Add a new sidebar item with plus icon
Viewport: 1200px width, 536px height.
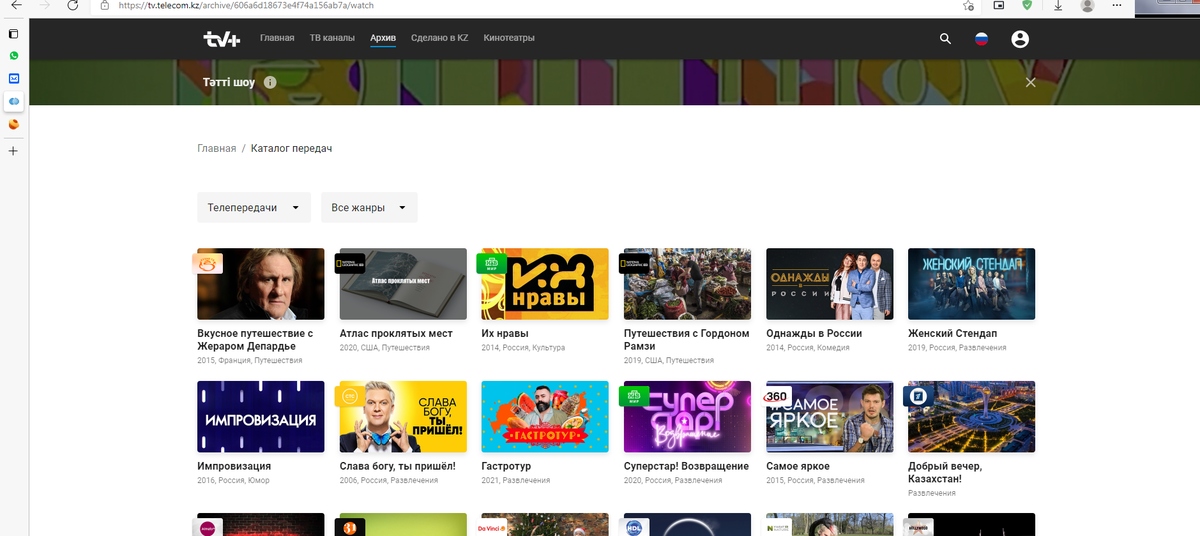pos(14,151)
